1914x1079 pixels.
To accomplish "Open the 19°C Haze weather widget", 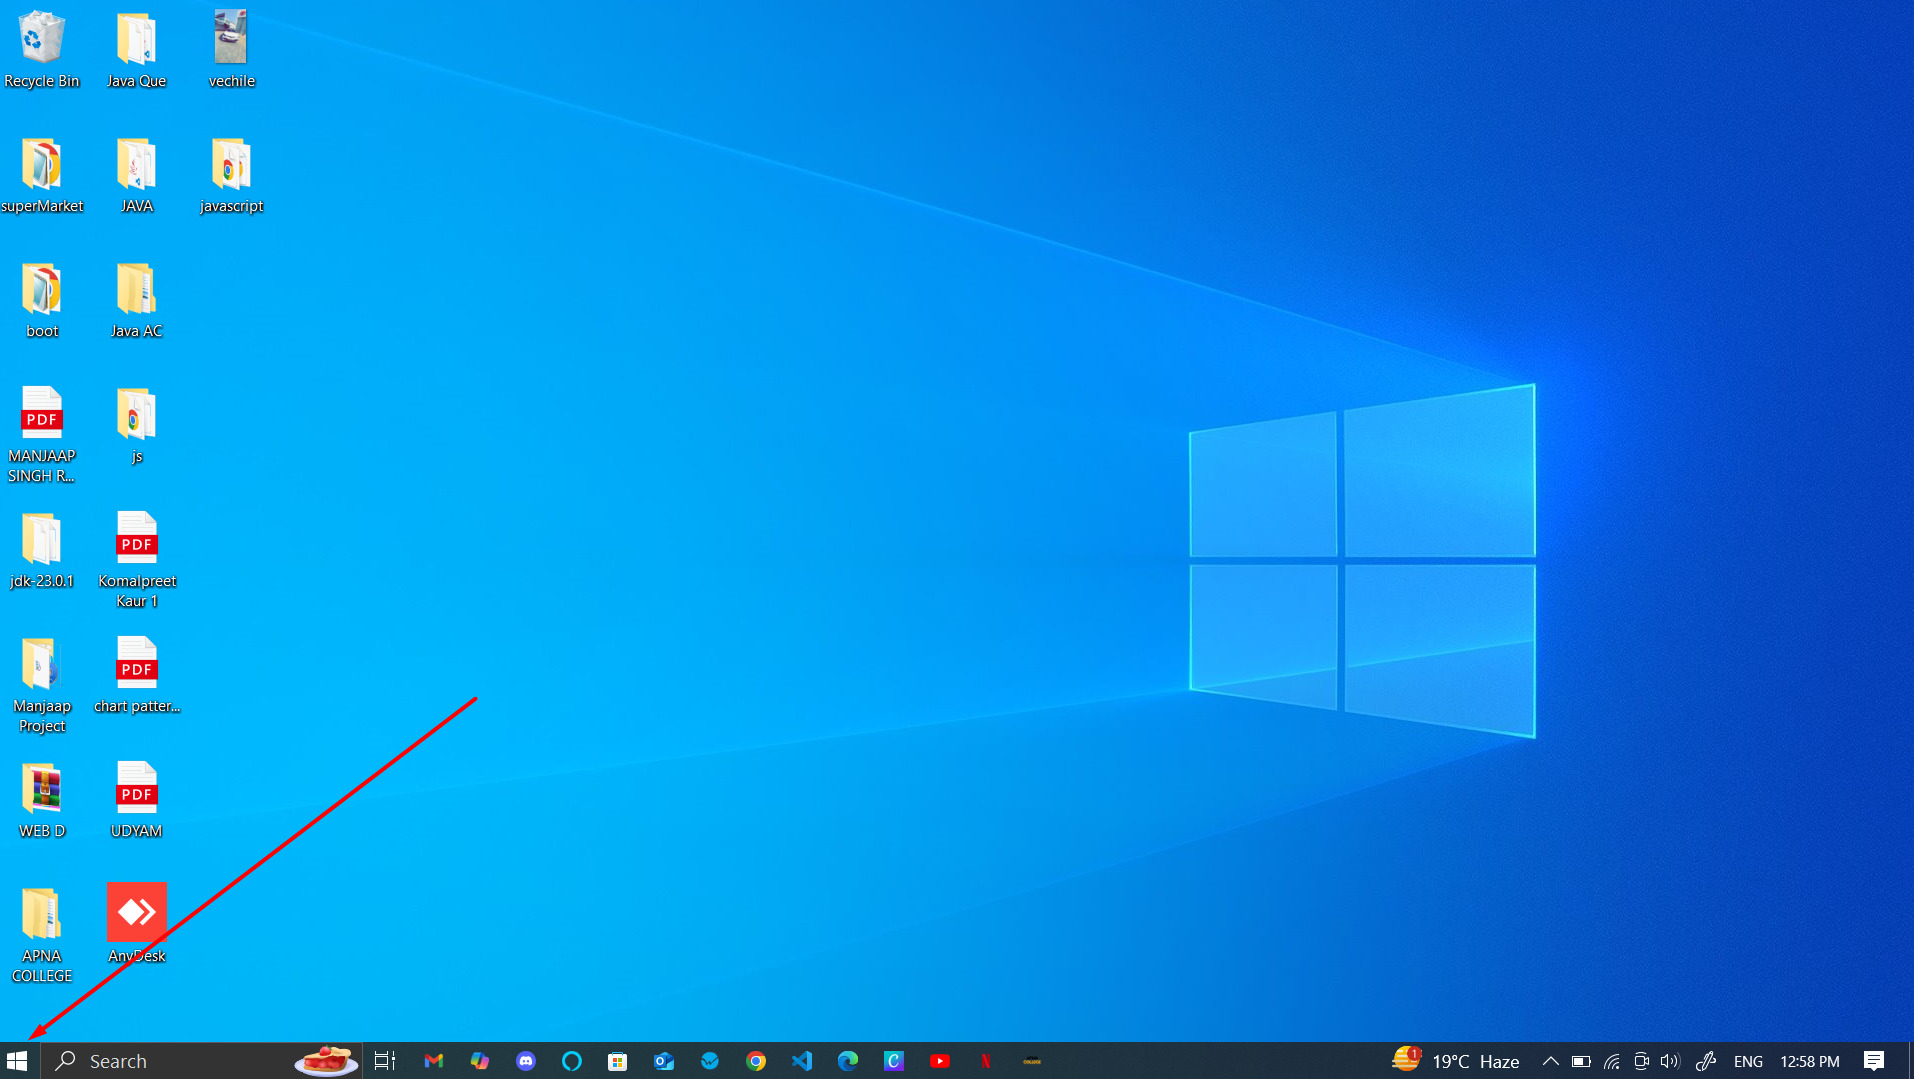I will (x=1456, y=1061).
